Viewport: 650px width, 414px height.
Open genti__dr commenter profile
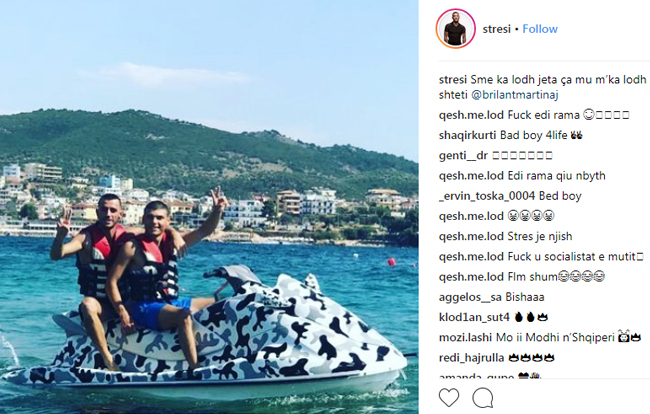[463, 155]
